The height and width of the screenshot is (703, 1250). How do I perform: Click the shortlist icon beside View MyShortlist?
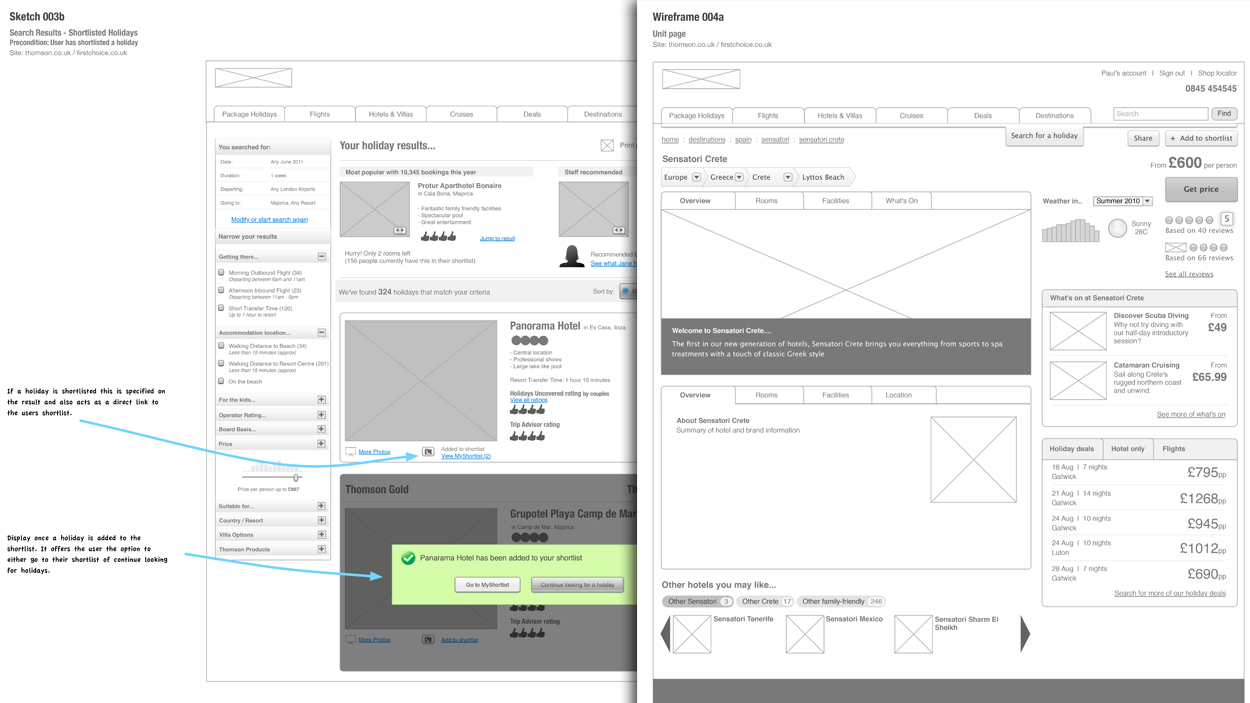pyautogui.click(x=428, y=452)
